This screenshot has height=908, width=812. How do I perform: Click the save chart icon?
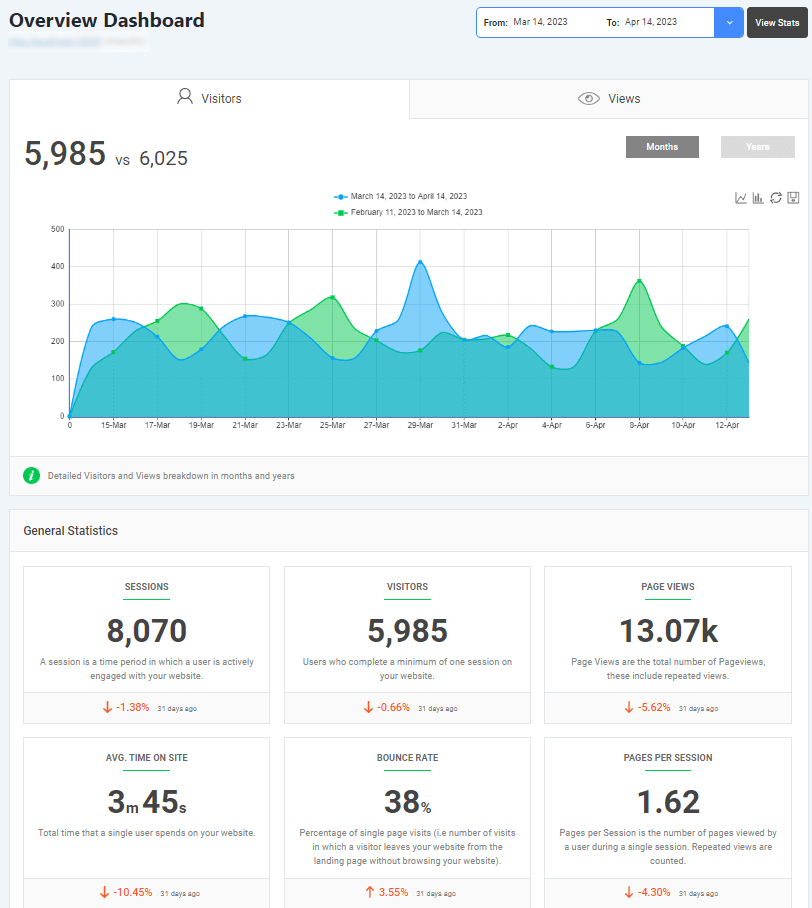click(x=793, y=198)
